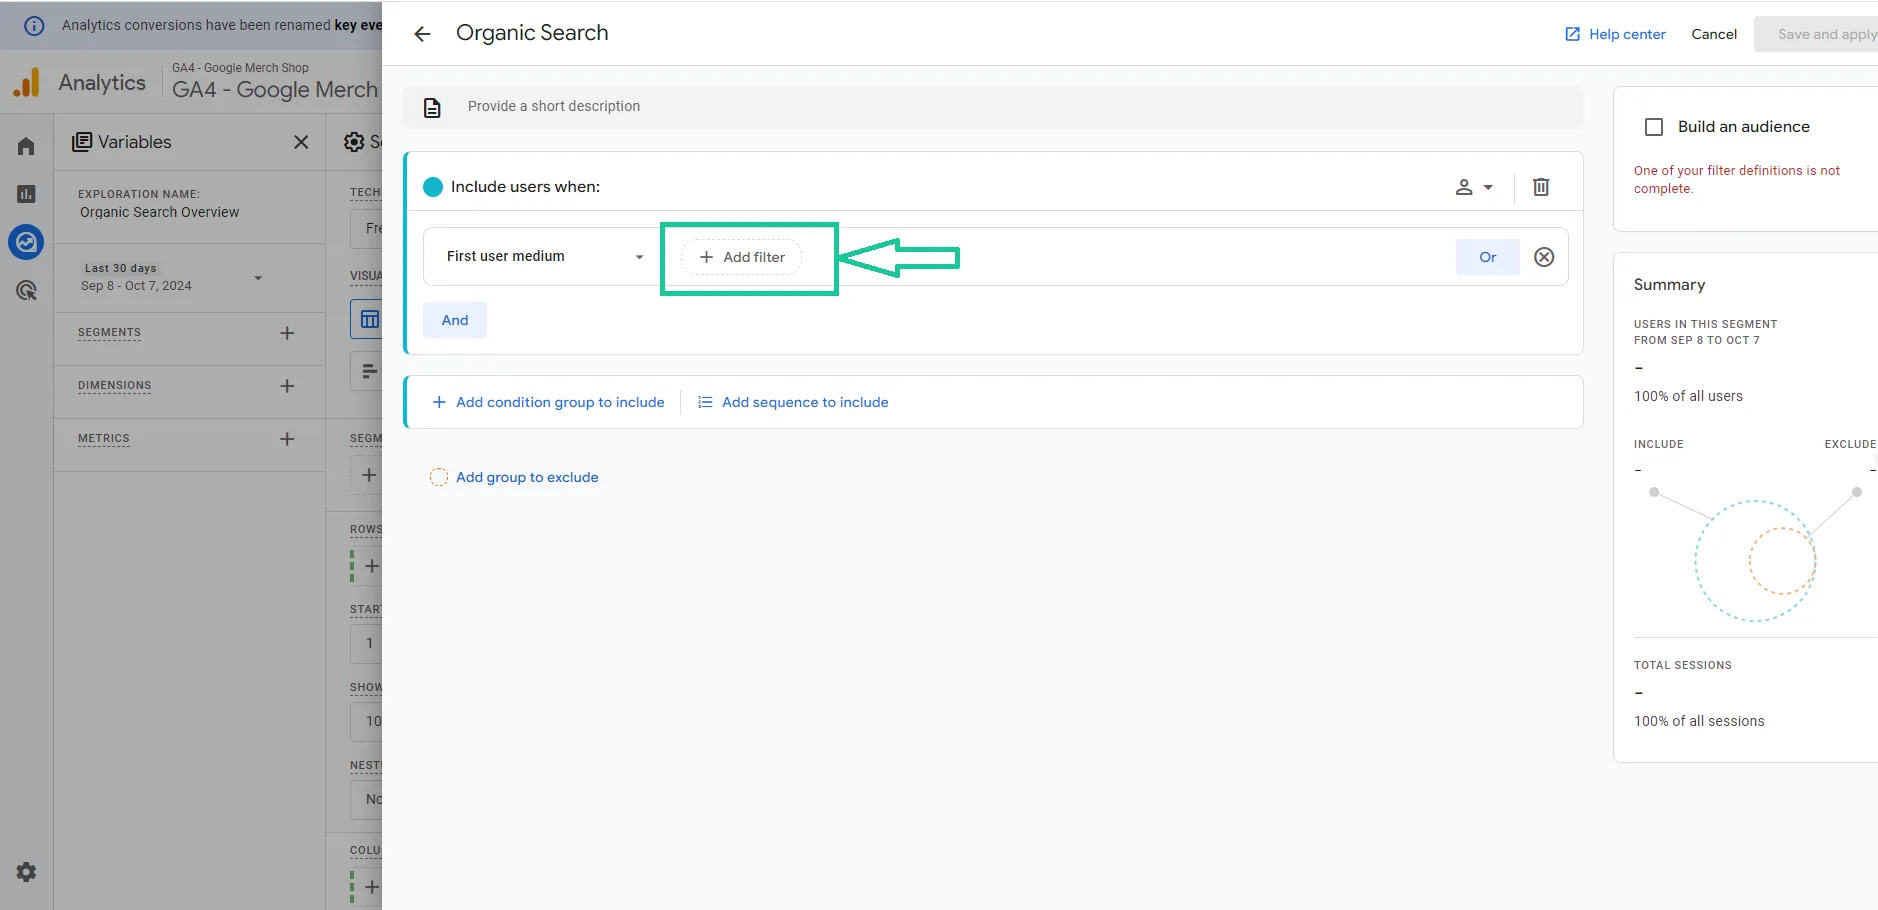Click the Start row field showing 1
Image resolution: width=1878 pixels, height=910 pixels.
point(367,643)
